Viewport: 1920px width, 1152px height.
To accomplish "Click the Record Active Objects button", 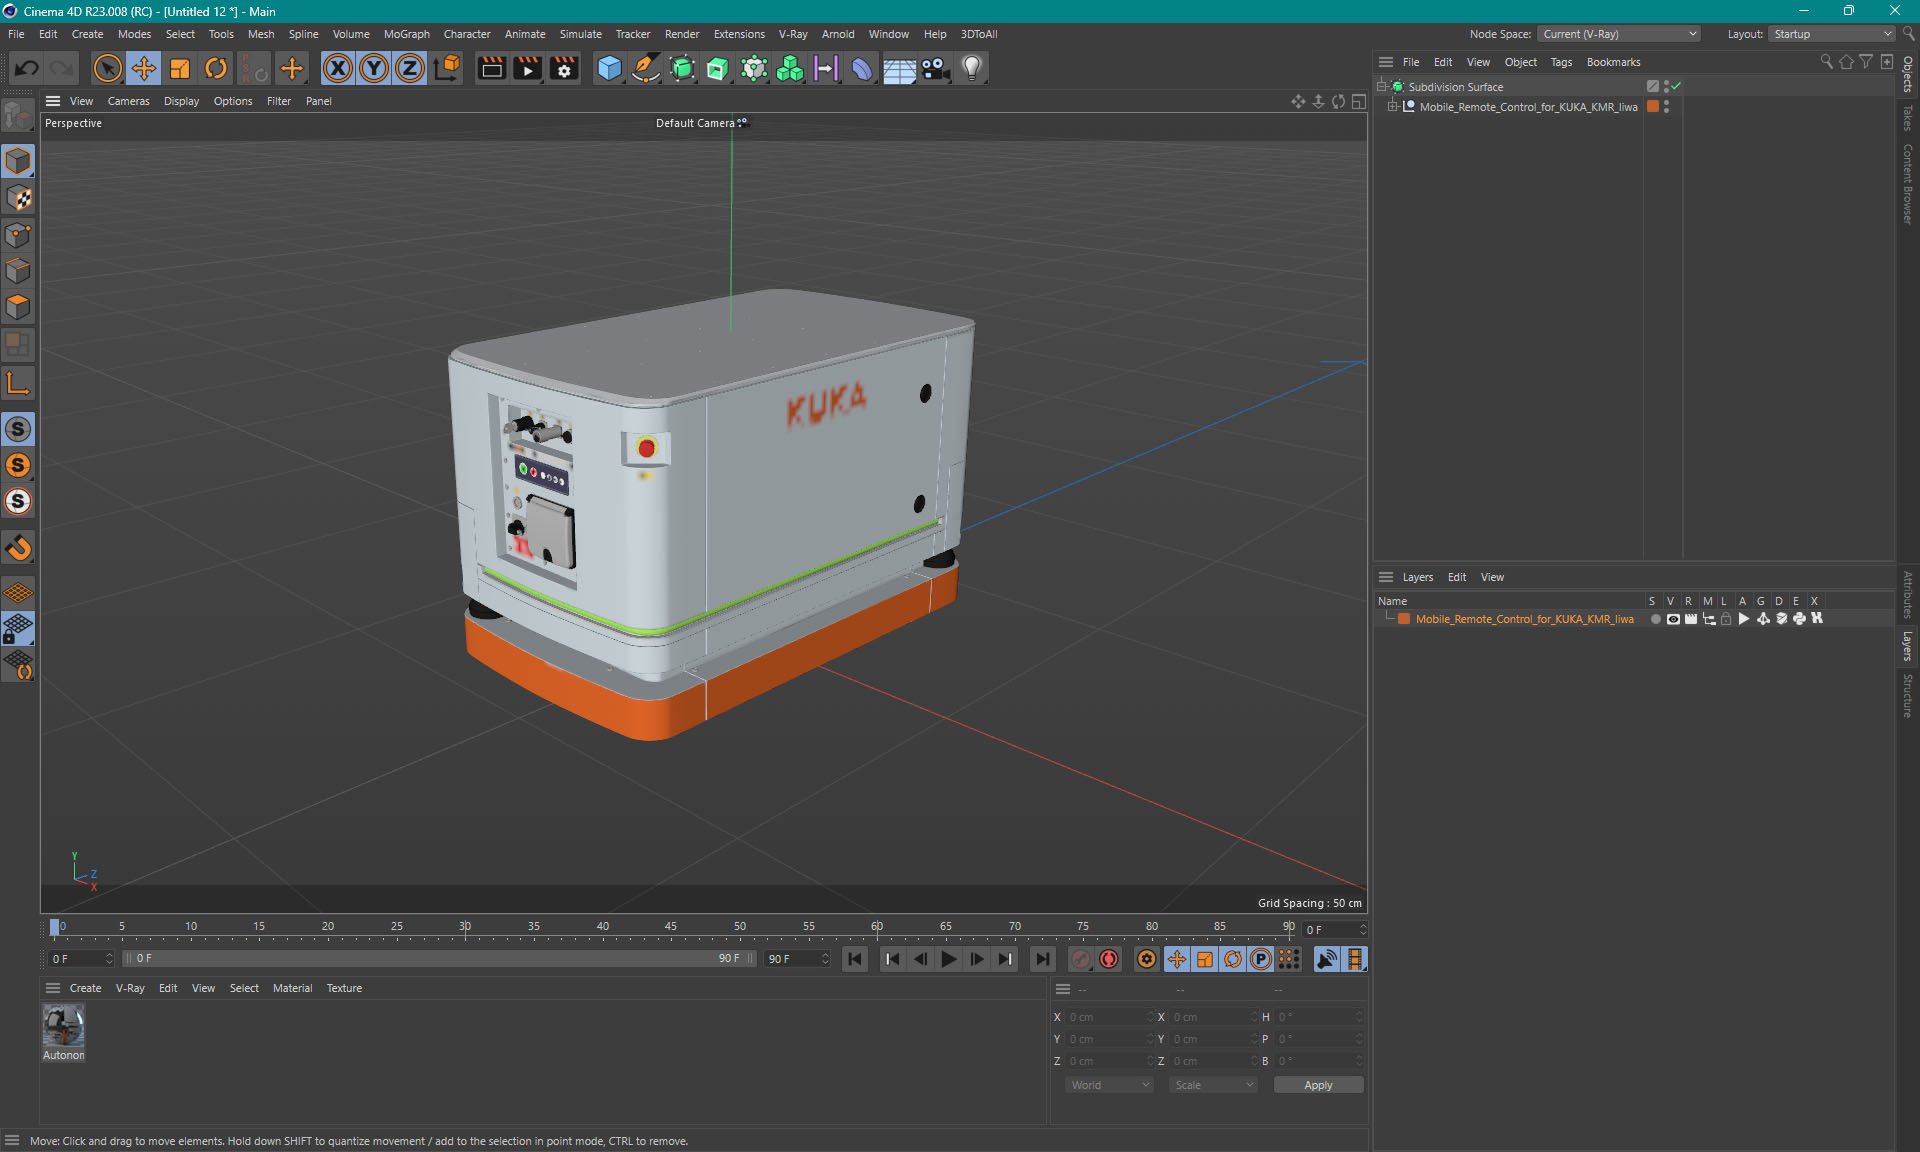I will click(x=1081, y=959).
